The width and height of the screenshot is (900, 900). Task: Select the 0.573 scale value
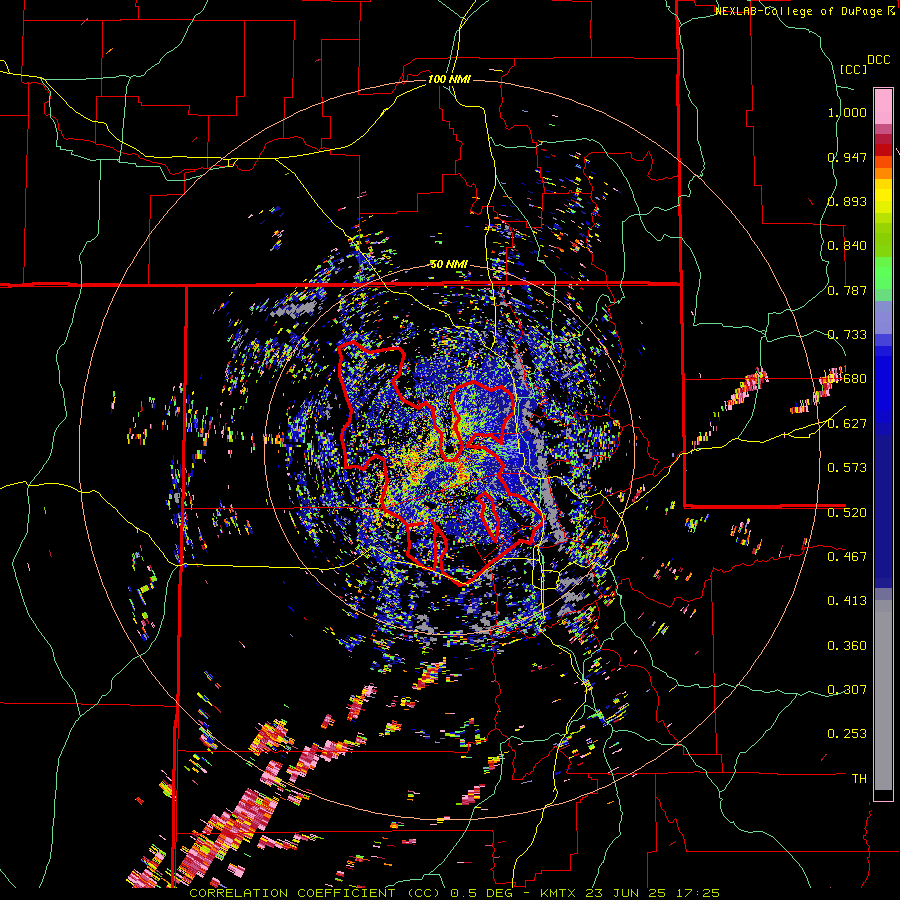click(847, 468)
